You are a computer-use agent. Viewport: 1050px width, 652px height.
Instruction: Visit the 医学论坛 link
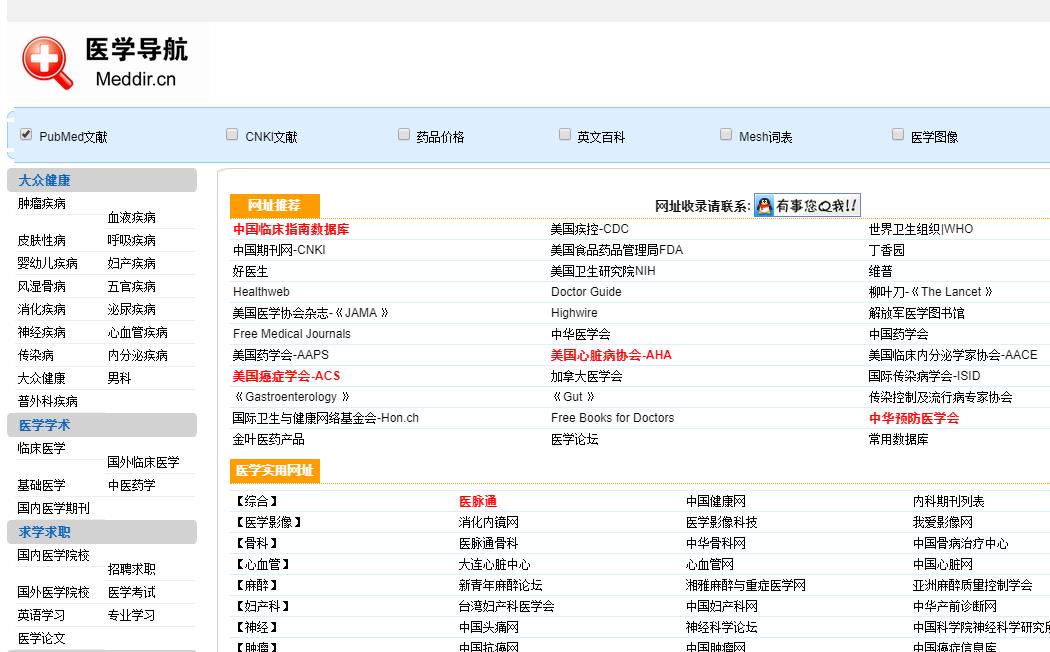click(x=574, y=440)
